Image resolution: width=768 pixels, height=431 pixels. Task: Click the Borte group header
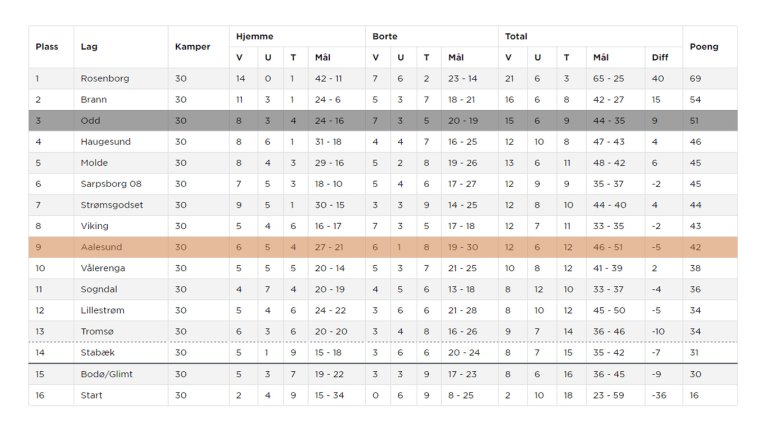(385, 36)
